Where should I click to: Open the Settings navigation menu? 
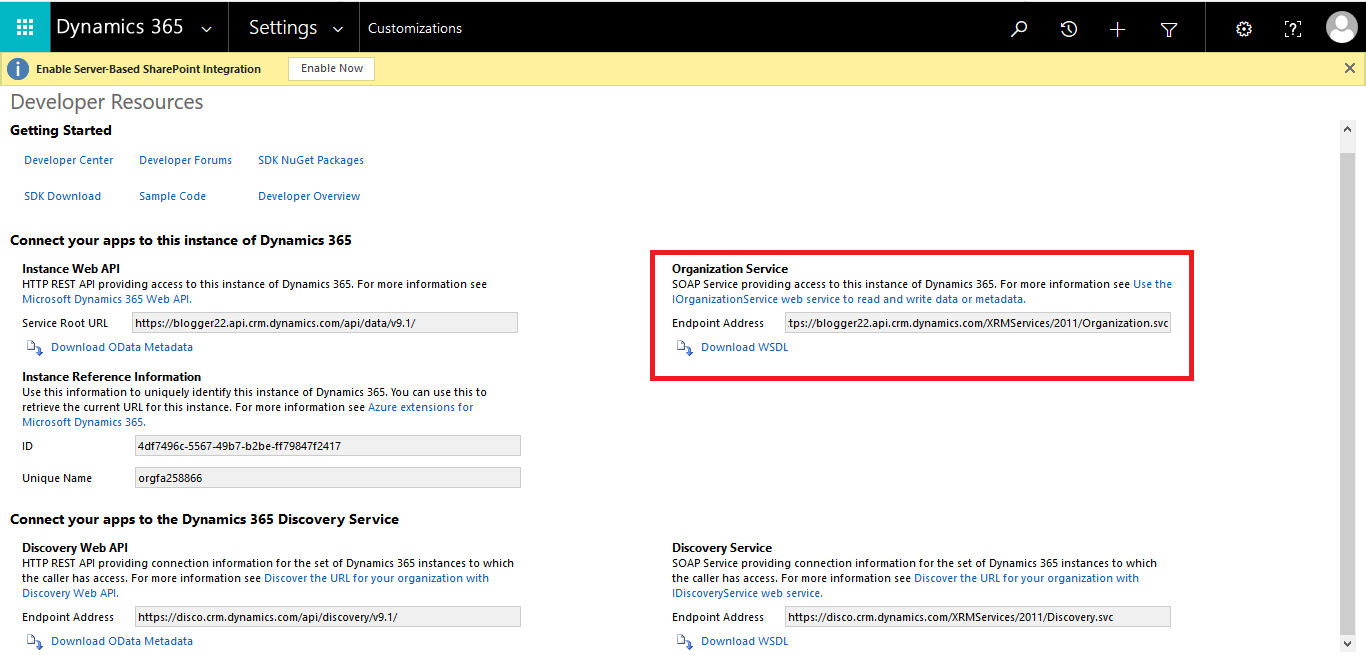(283, 28)
